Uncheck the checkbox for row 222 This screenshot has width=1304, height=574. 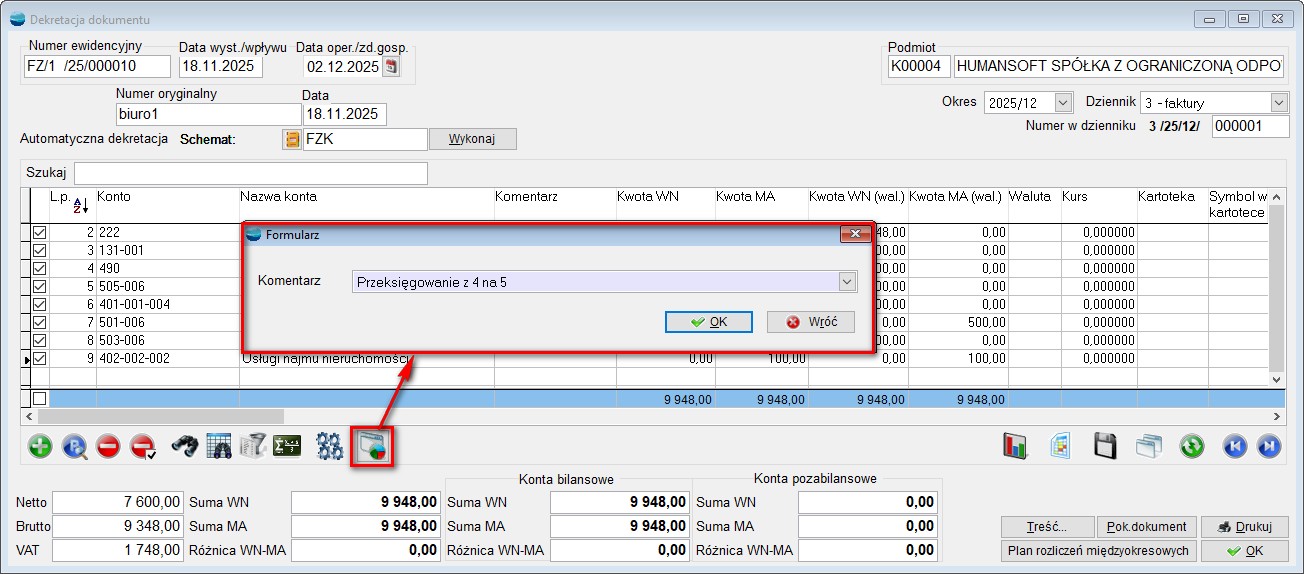[x=40, y=232]
